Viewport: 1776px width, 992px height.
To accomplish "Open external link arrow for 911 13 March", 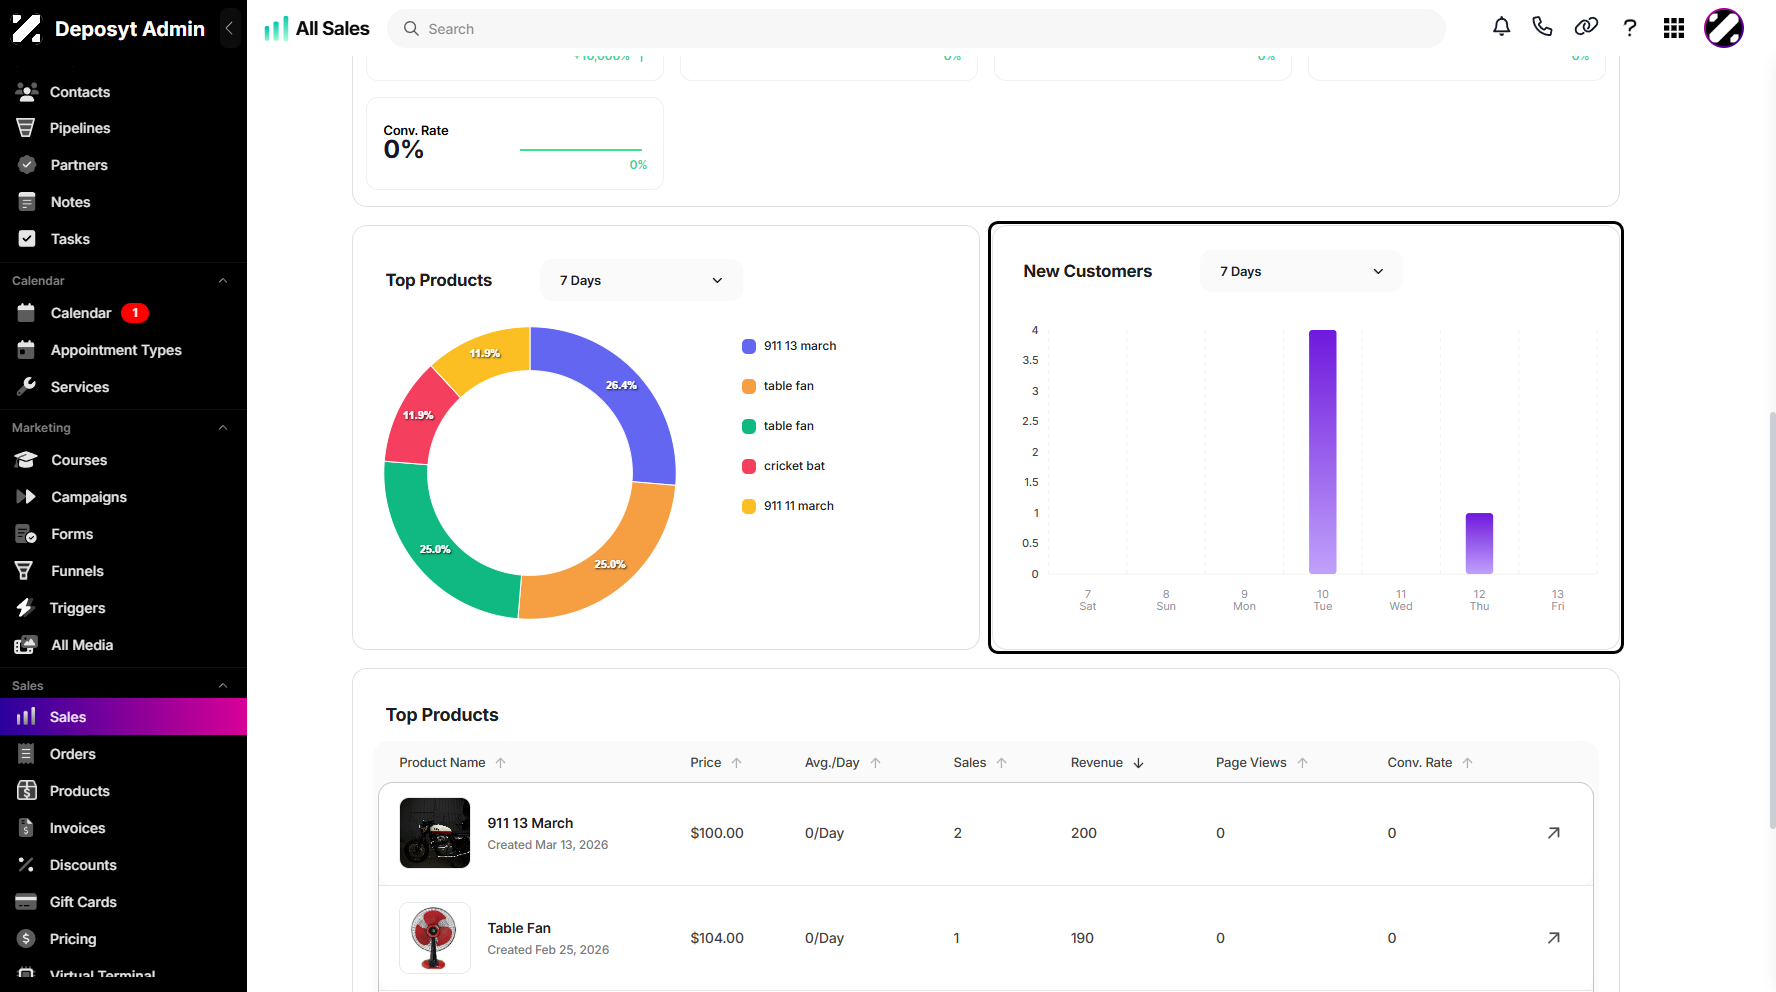I will coord(1553,833).
